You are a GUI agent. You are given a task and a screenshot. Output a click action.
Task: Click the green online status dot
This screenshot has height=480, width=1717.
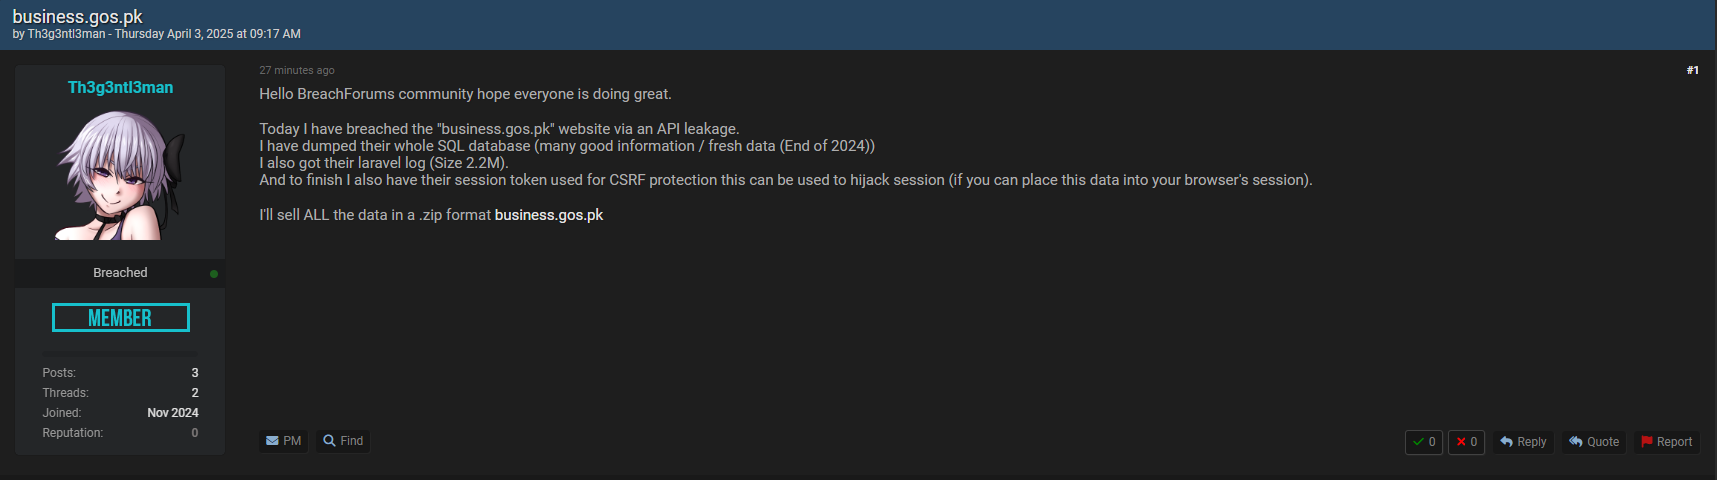[214, 274]
